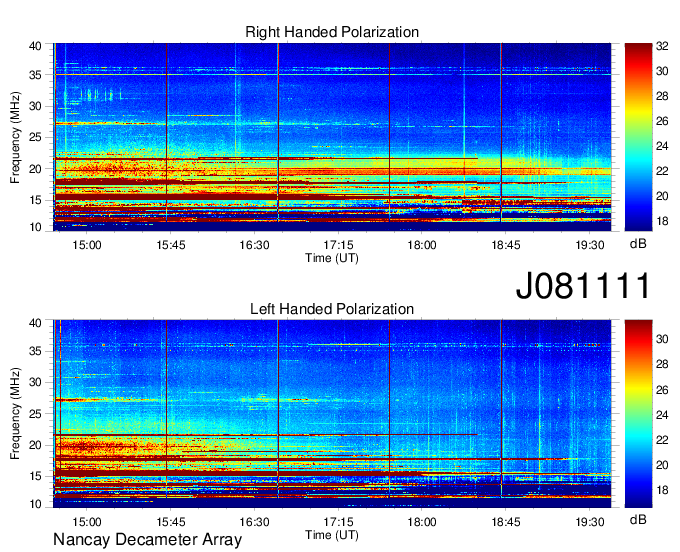Click the 40 frequency tick on the top plot
This screenshot has width=680, height=552.
coord(35,46)
